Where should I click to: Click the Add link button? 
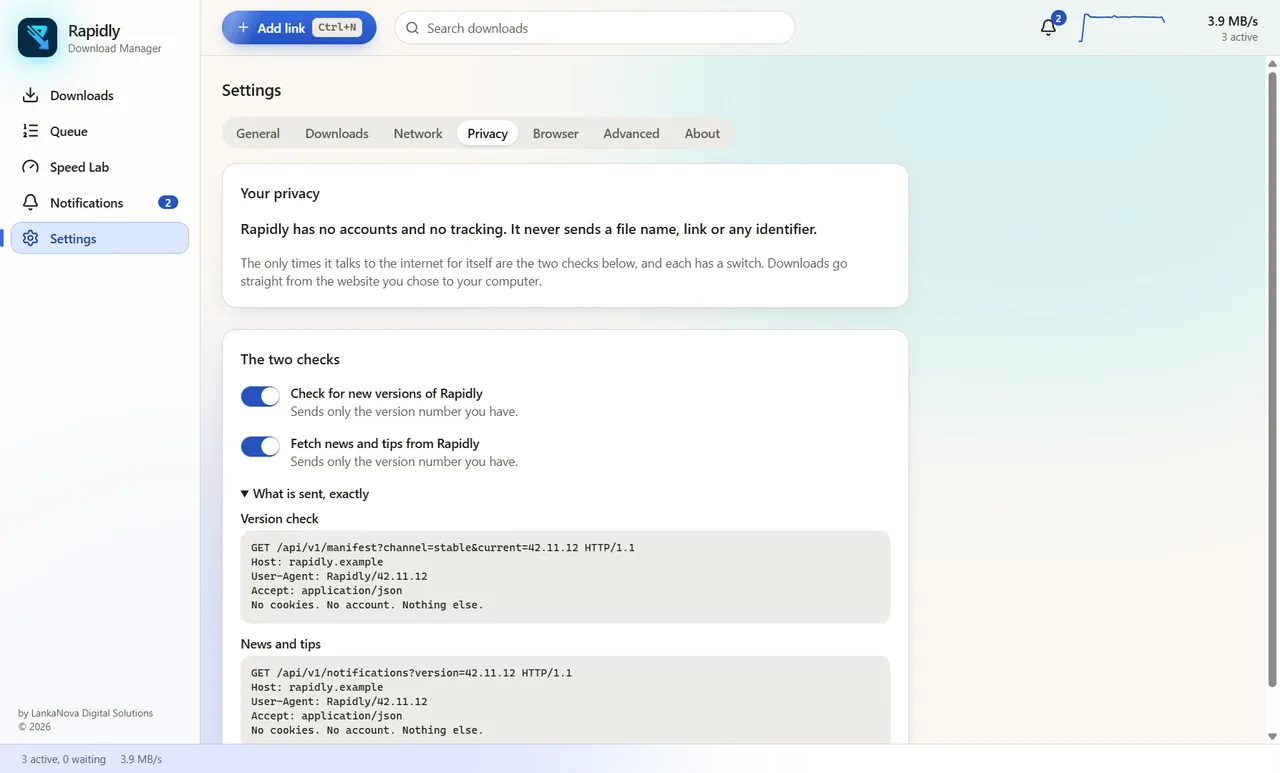299,28
